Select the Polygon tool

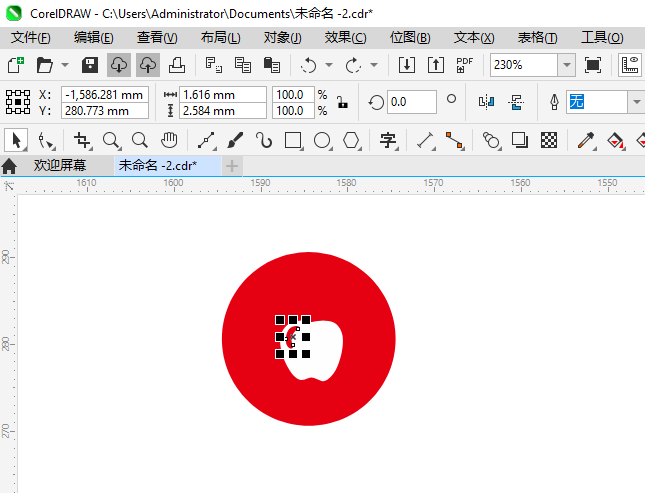pyautogui.click(x=352, y=140)
